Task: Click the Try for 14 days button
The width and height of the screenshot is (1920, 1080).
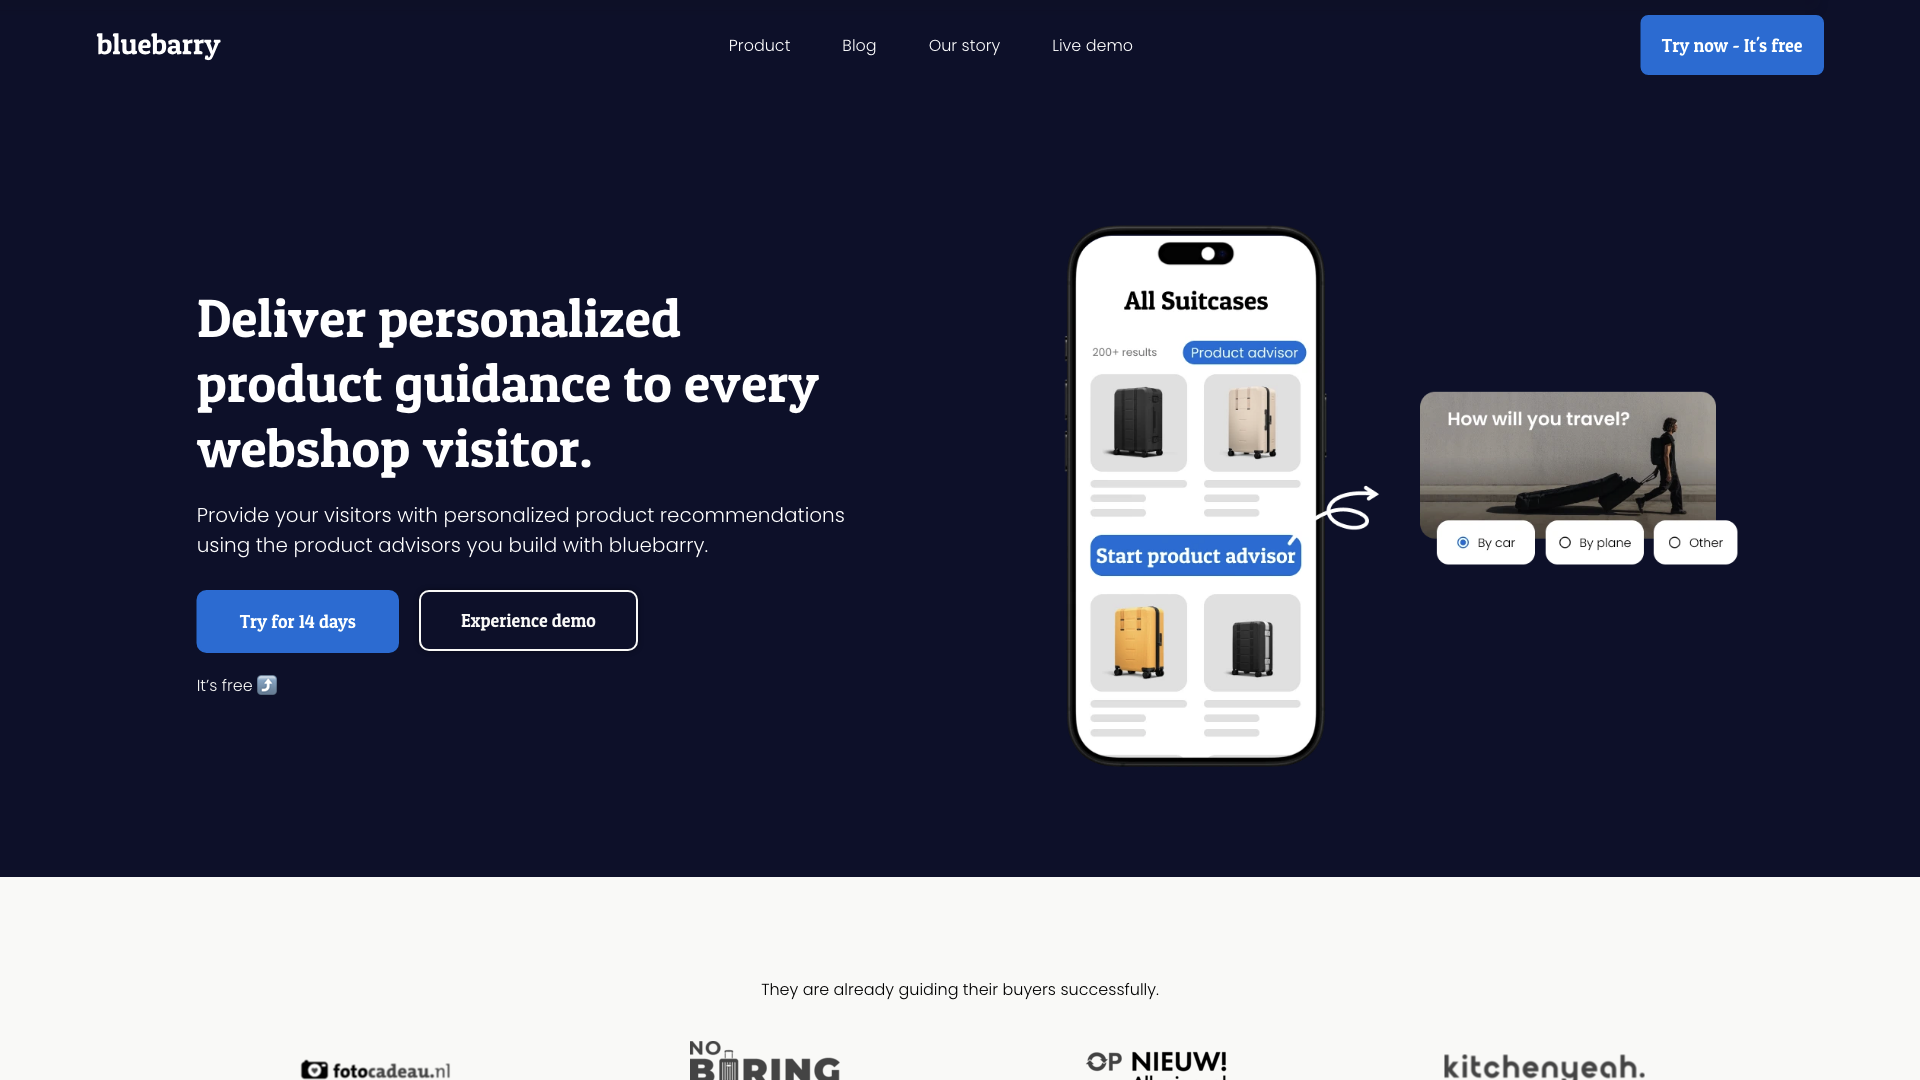Action: (297, 620)
